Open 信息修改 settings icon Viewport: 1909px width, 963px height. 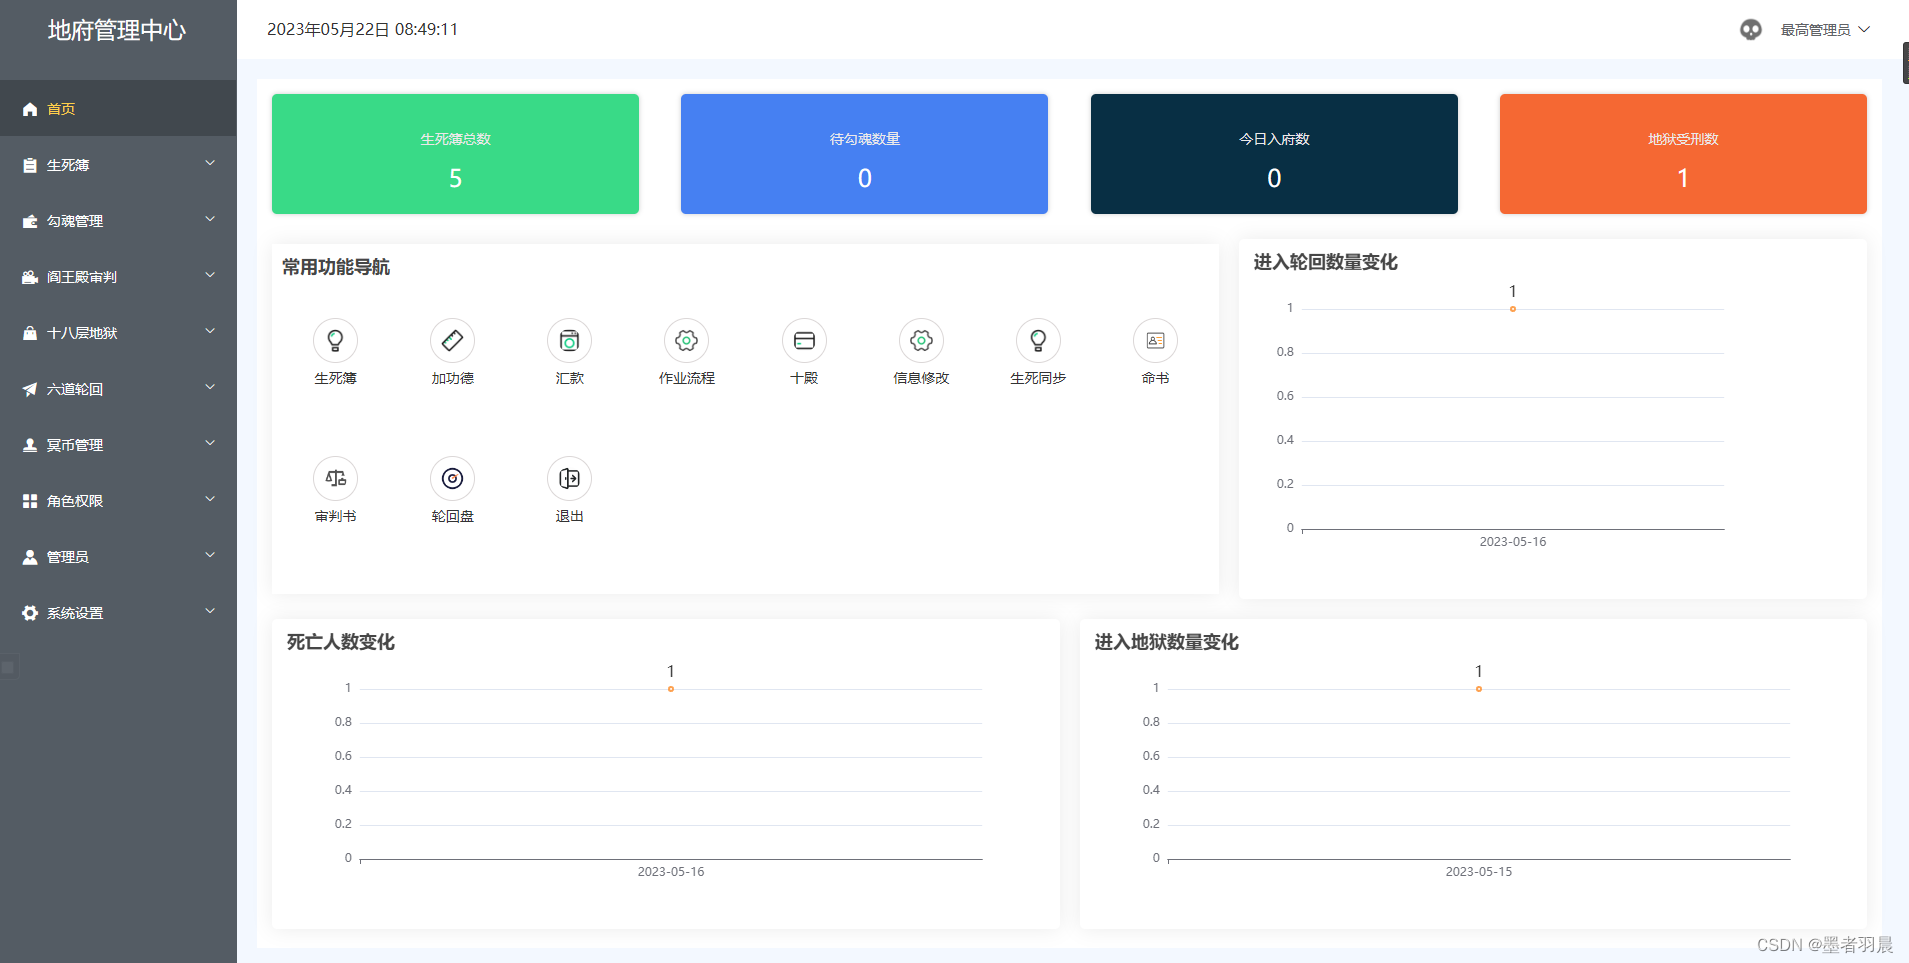(x=921, y=340)
